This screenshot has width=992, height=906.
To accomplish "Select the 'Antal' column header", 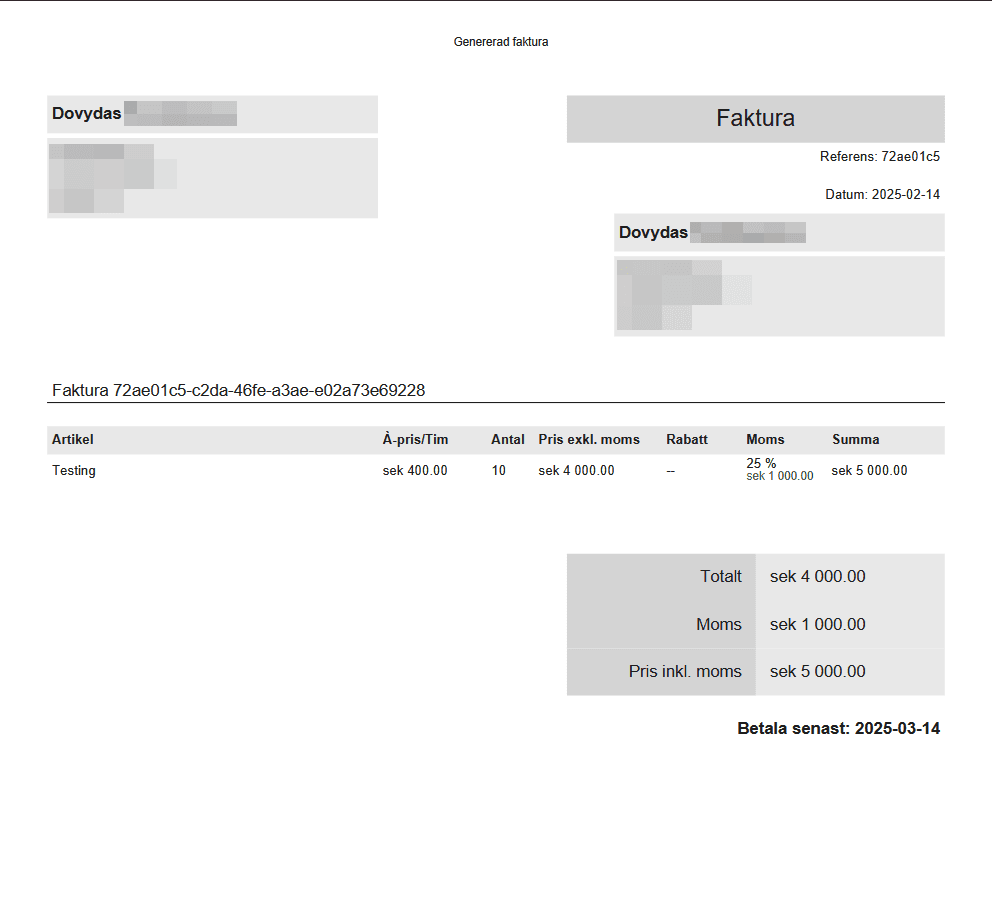I will 507,439.
